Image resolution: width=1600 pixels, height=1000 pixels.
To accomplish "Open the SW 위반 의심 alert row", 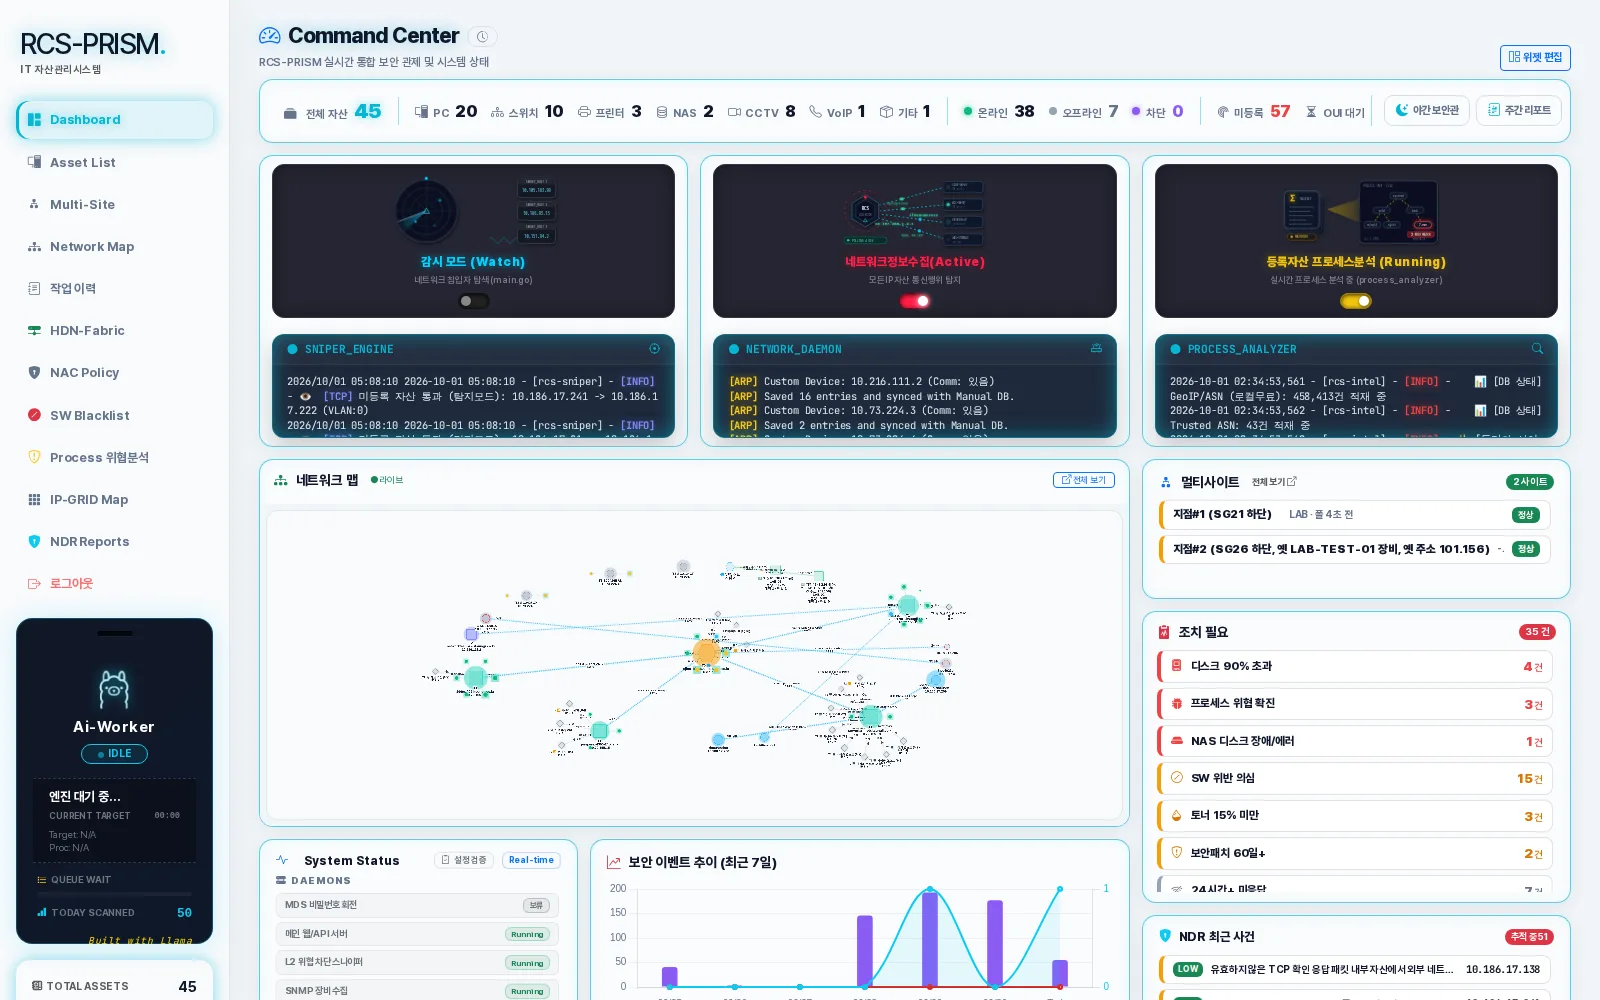I will tap(1355, 778).
